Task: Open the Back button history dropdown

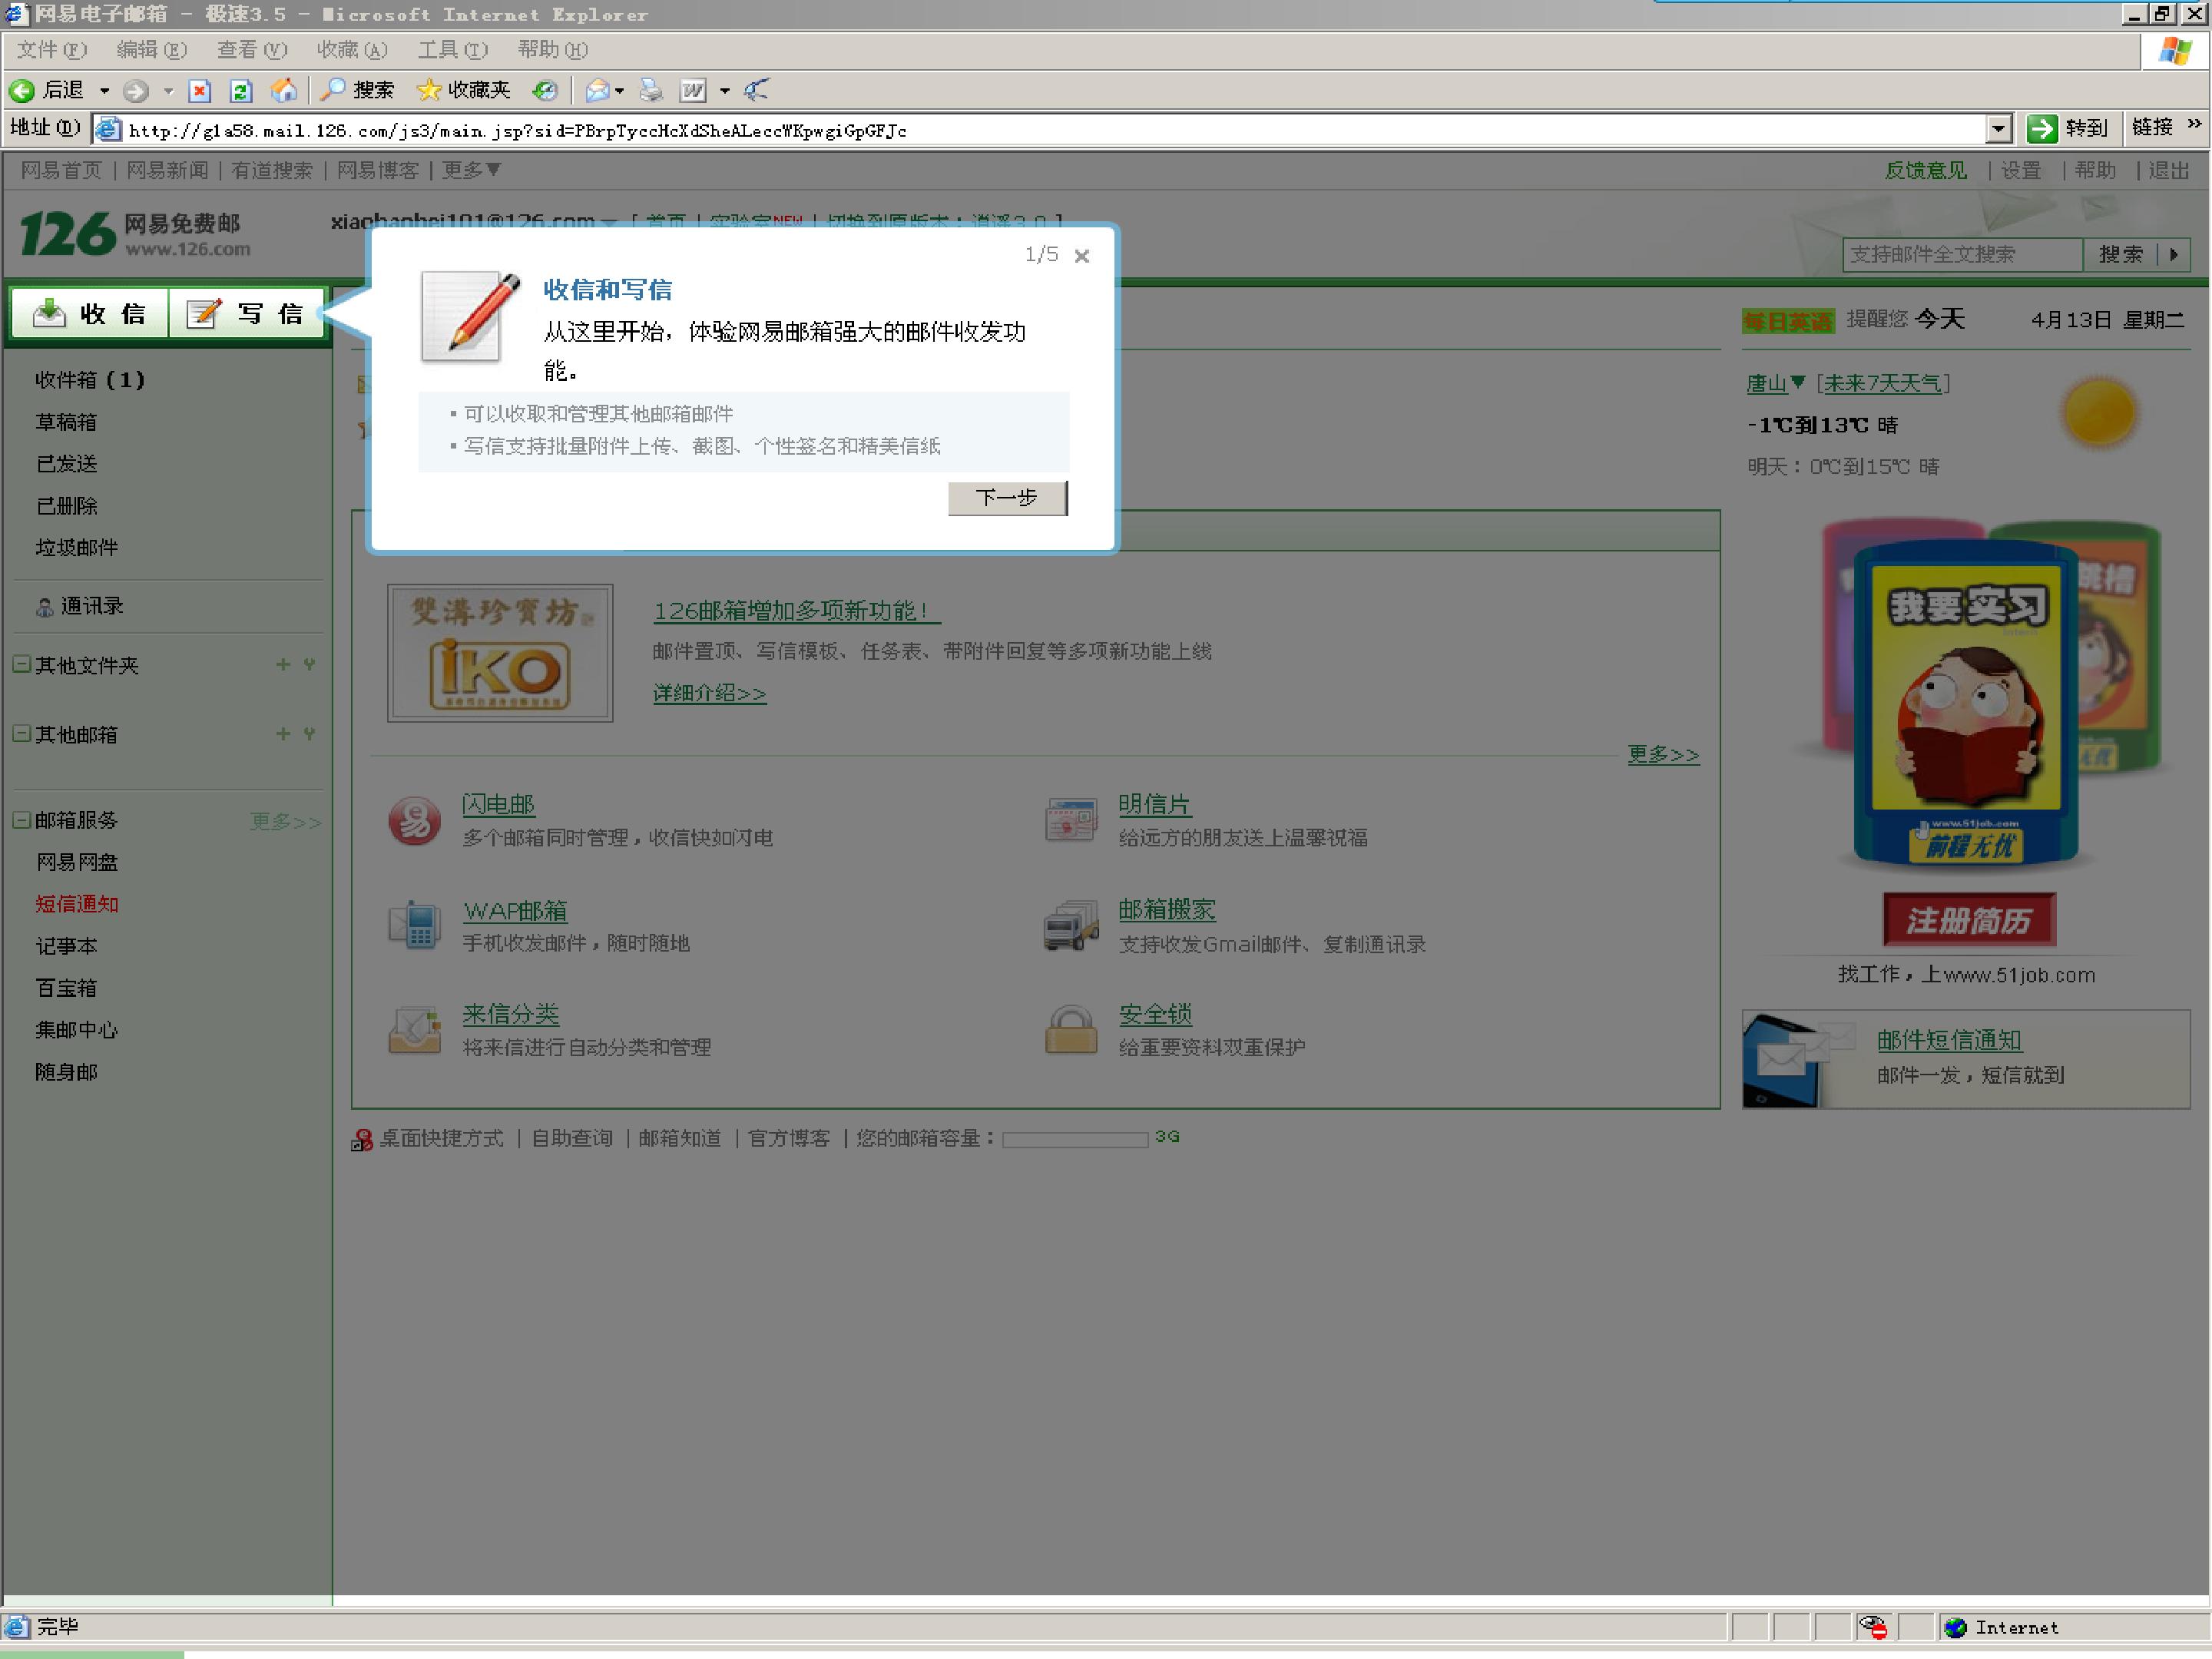Action: (x=104, y=91)
